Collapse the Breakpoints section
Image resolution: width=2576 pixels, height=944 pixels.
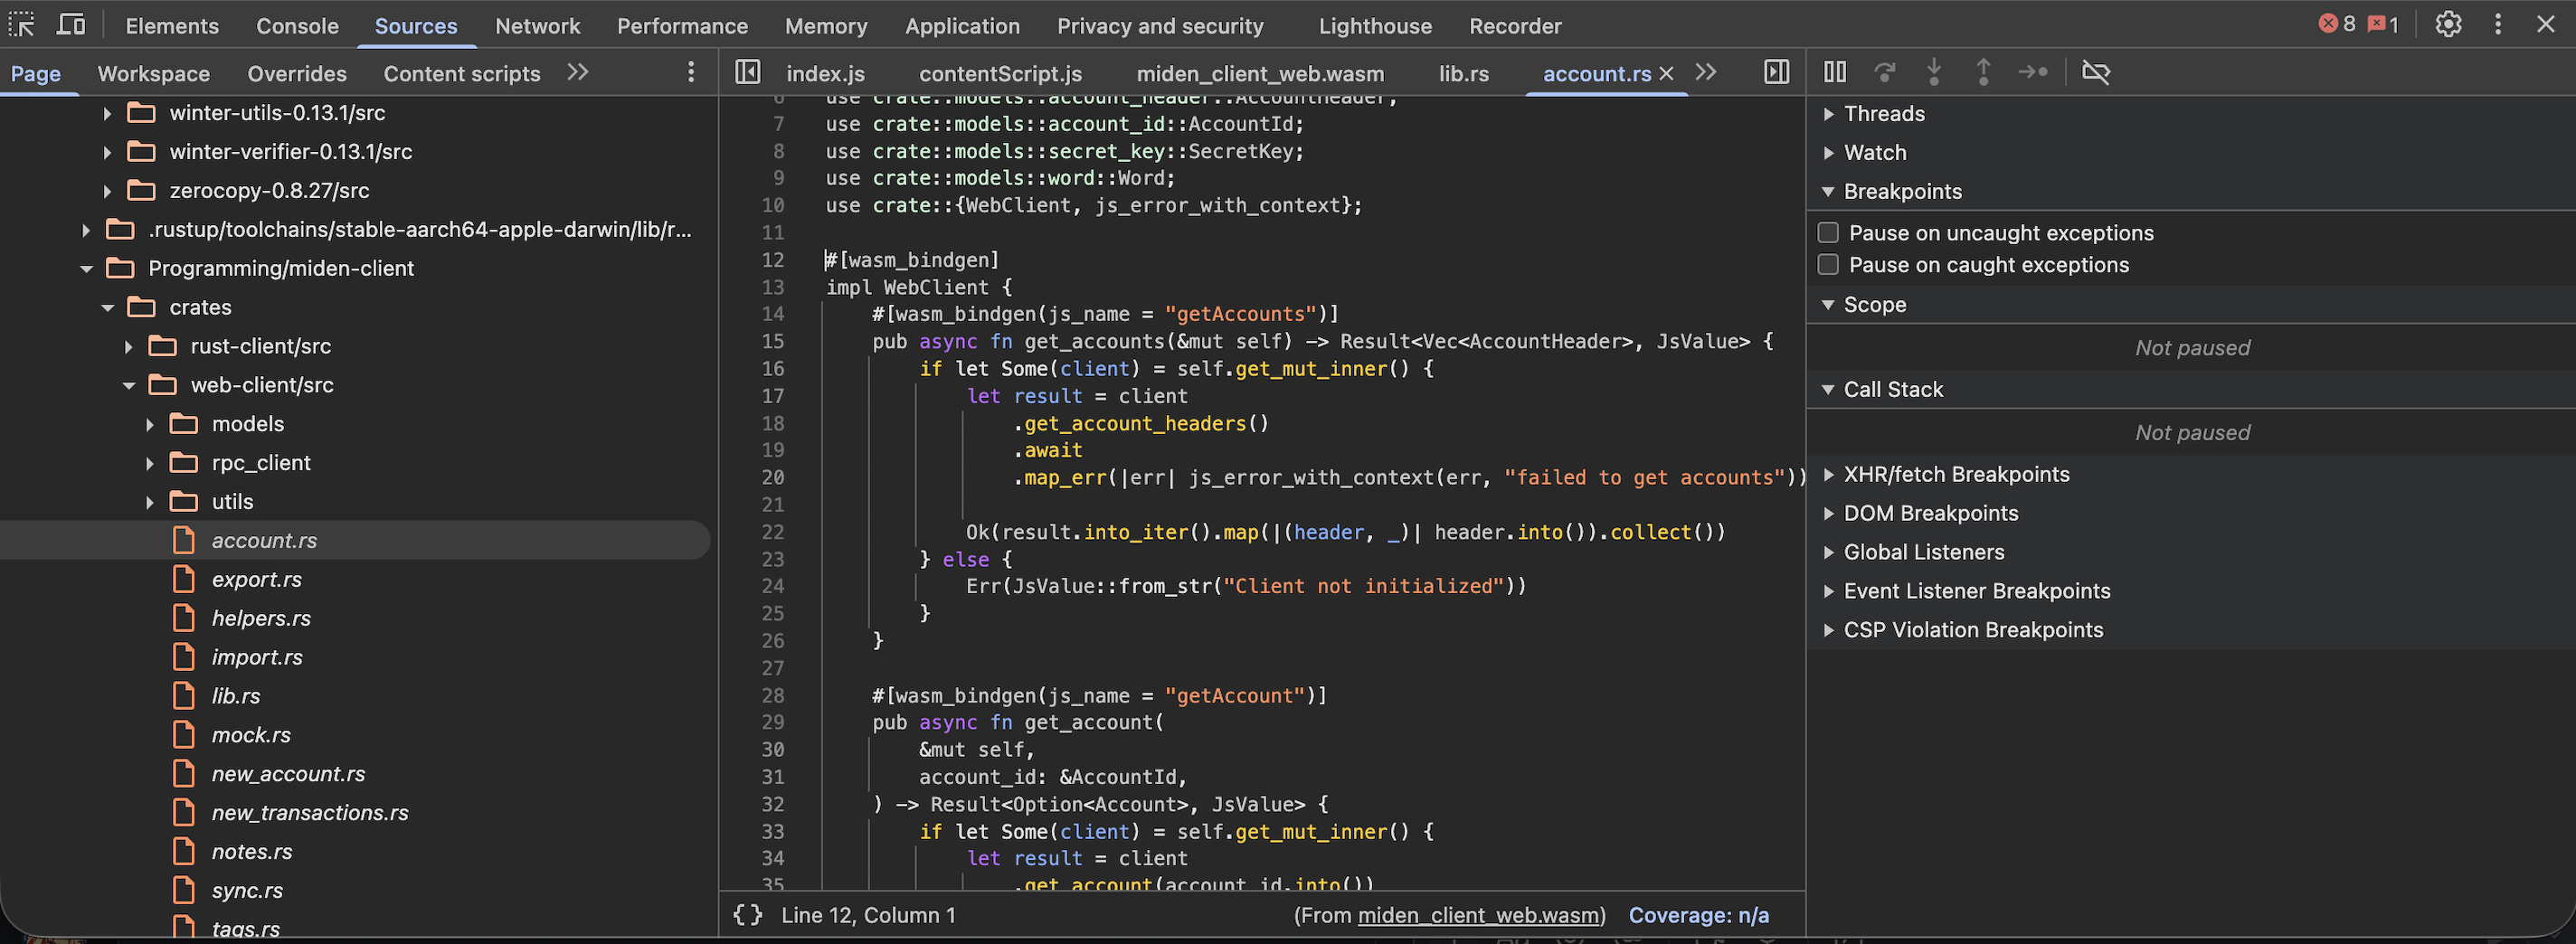coord(1902,192)
